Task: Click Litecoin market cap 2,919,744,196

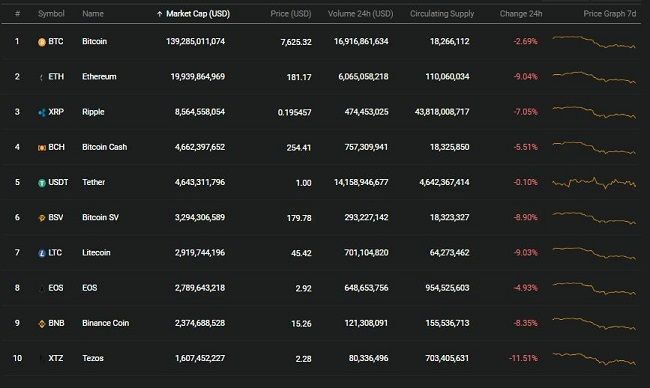Action: (x=200, y=253)
